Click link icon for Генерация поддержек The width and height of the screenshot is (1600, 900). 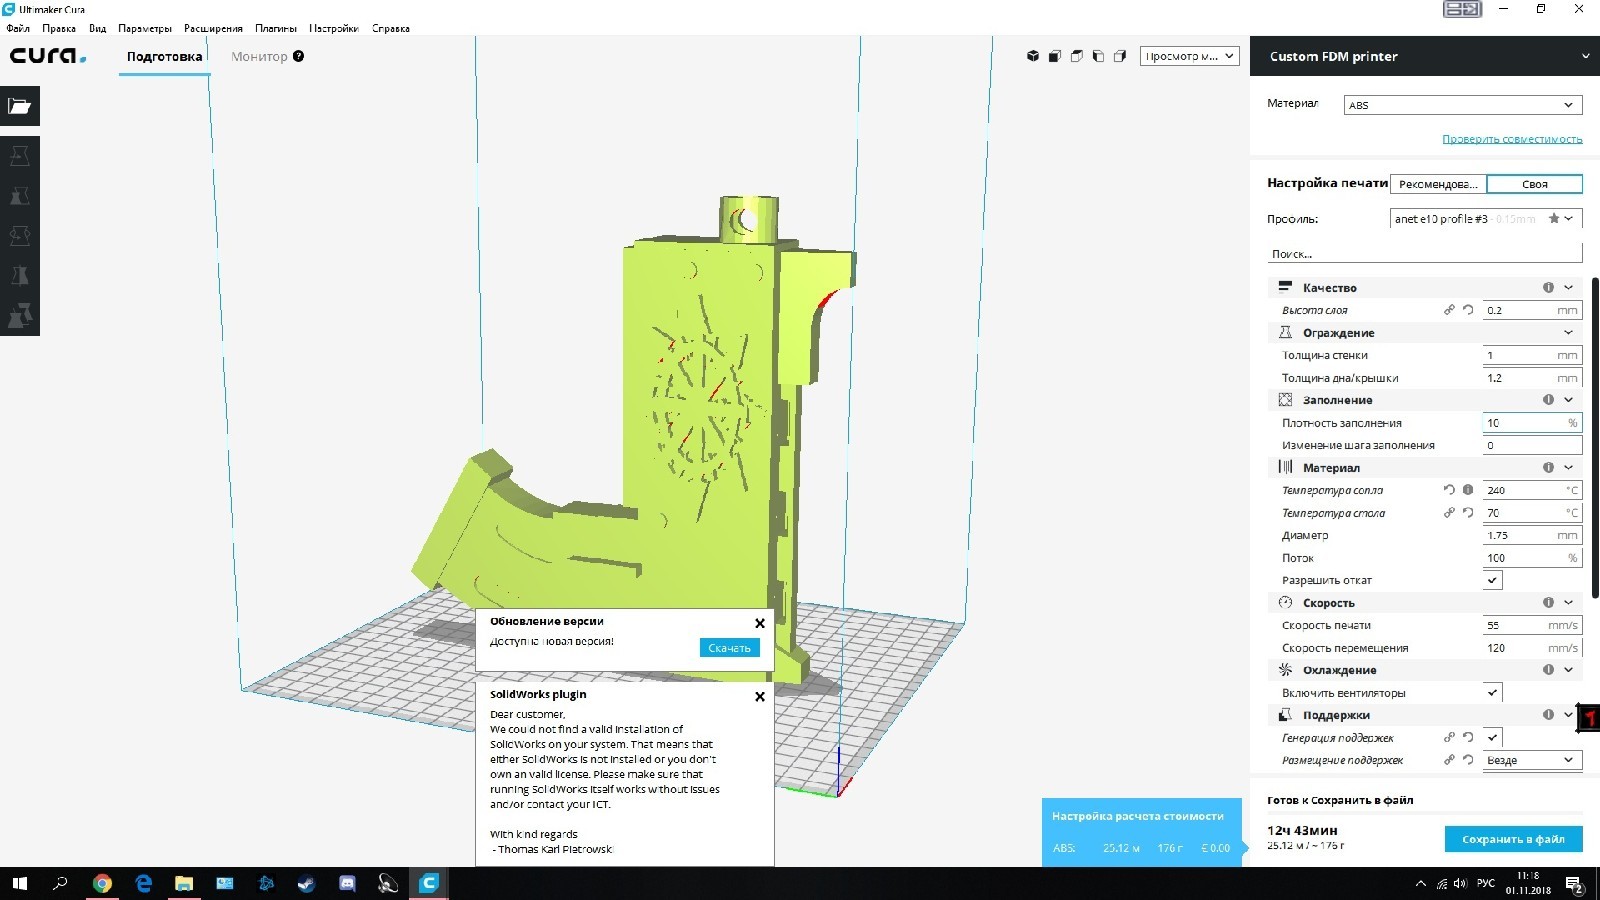point(1449,738)
